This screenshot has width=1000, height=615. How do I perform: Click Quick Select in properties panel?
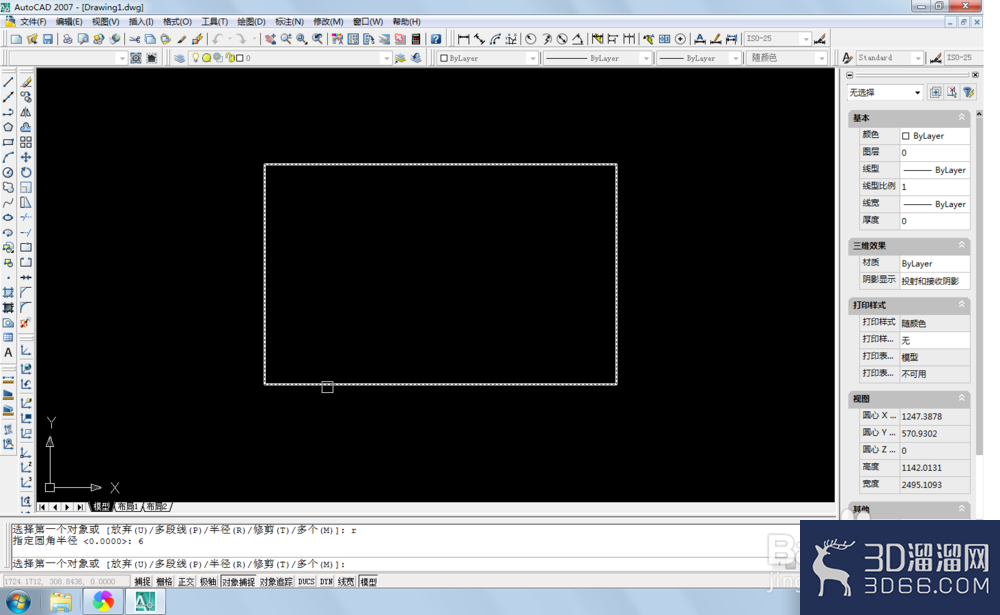969,93
